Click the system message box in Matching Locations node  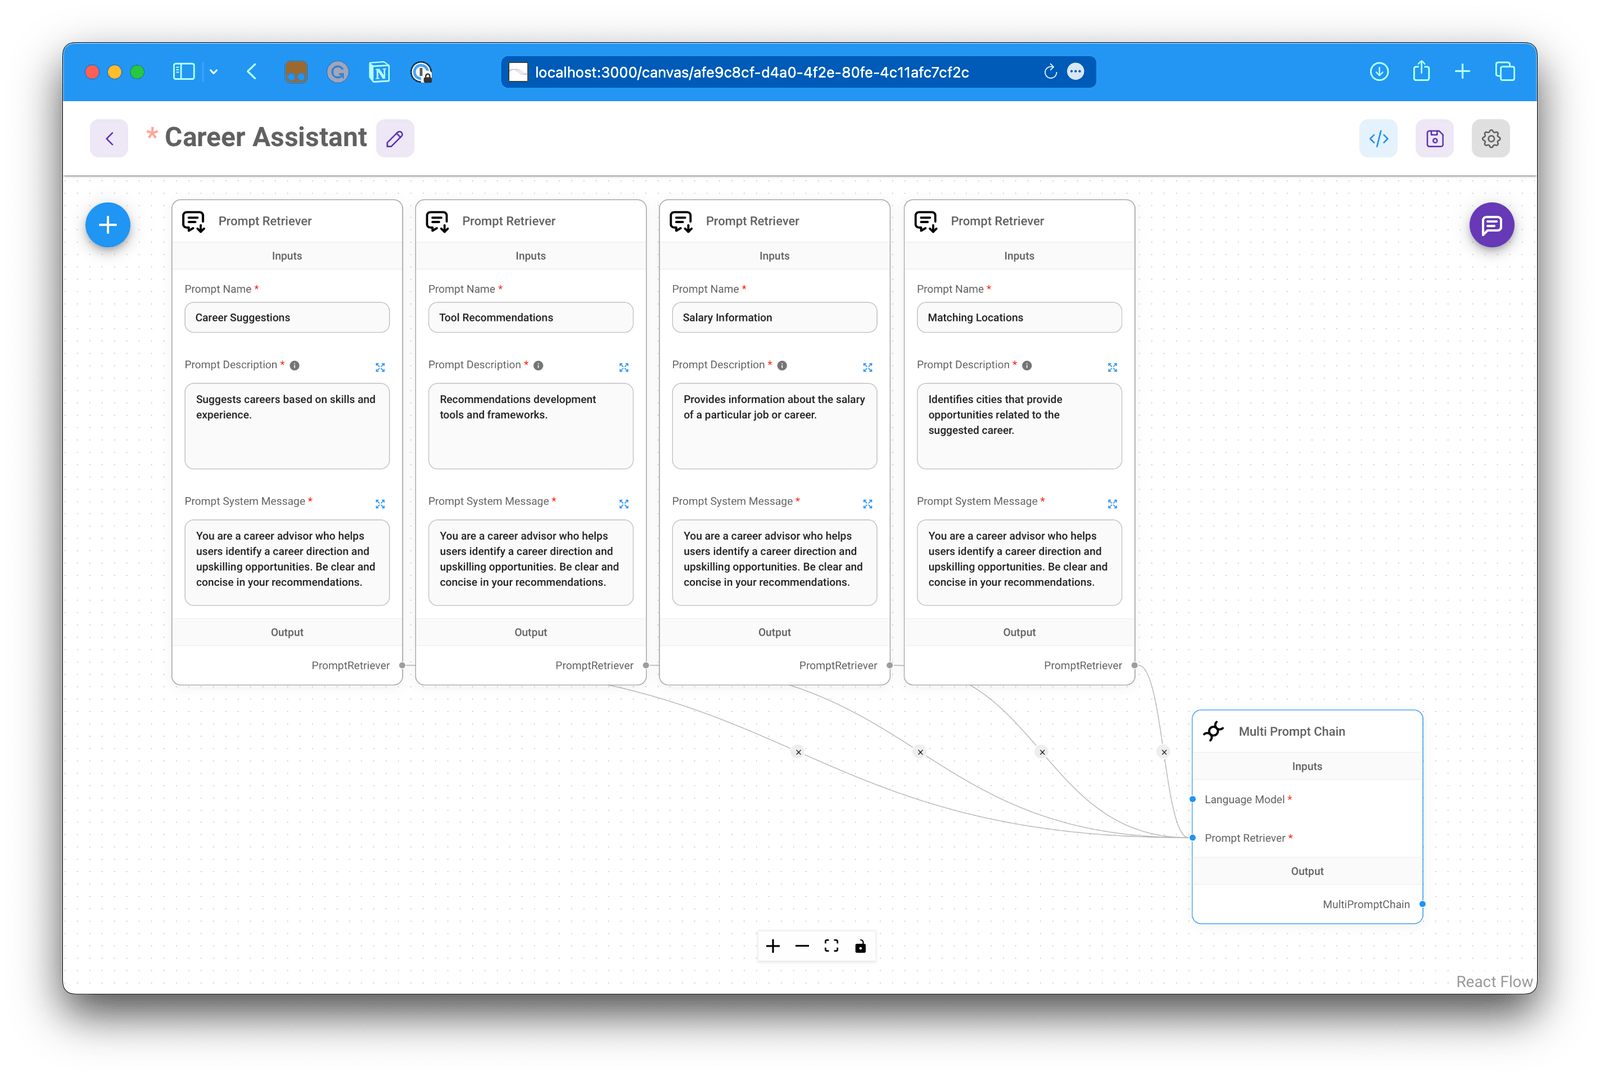click(1019, 562)
